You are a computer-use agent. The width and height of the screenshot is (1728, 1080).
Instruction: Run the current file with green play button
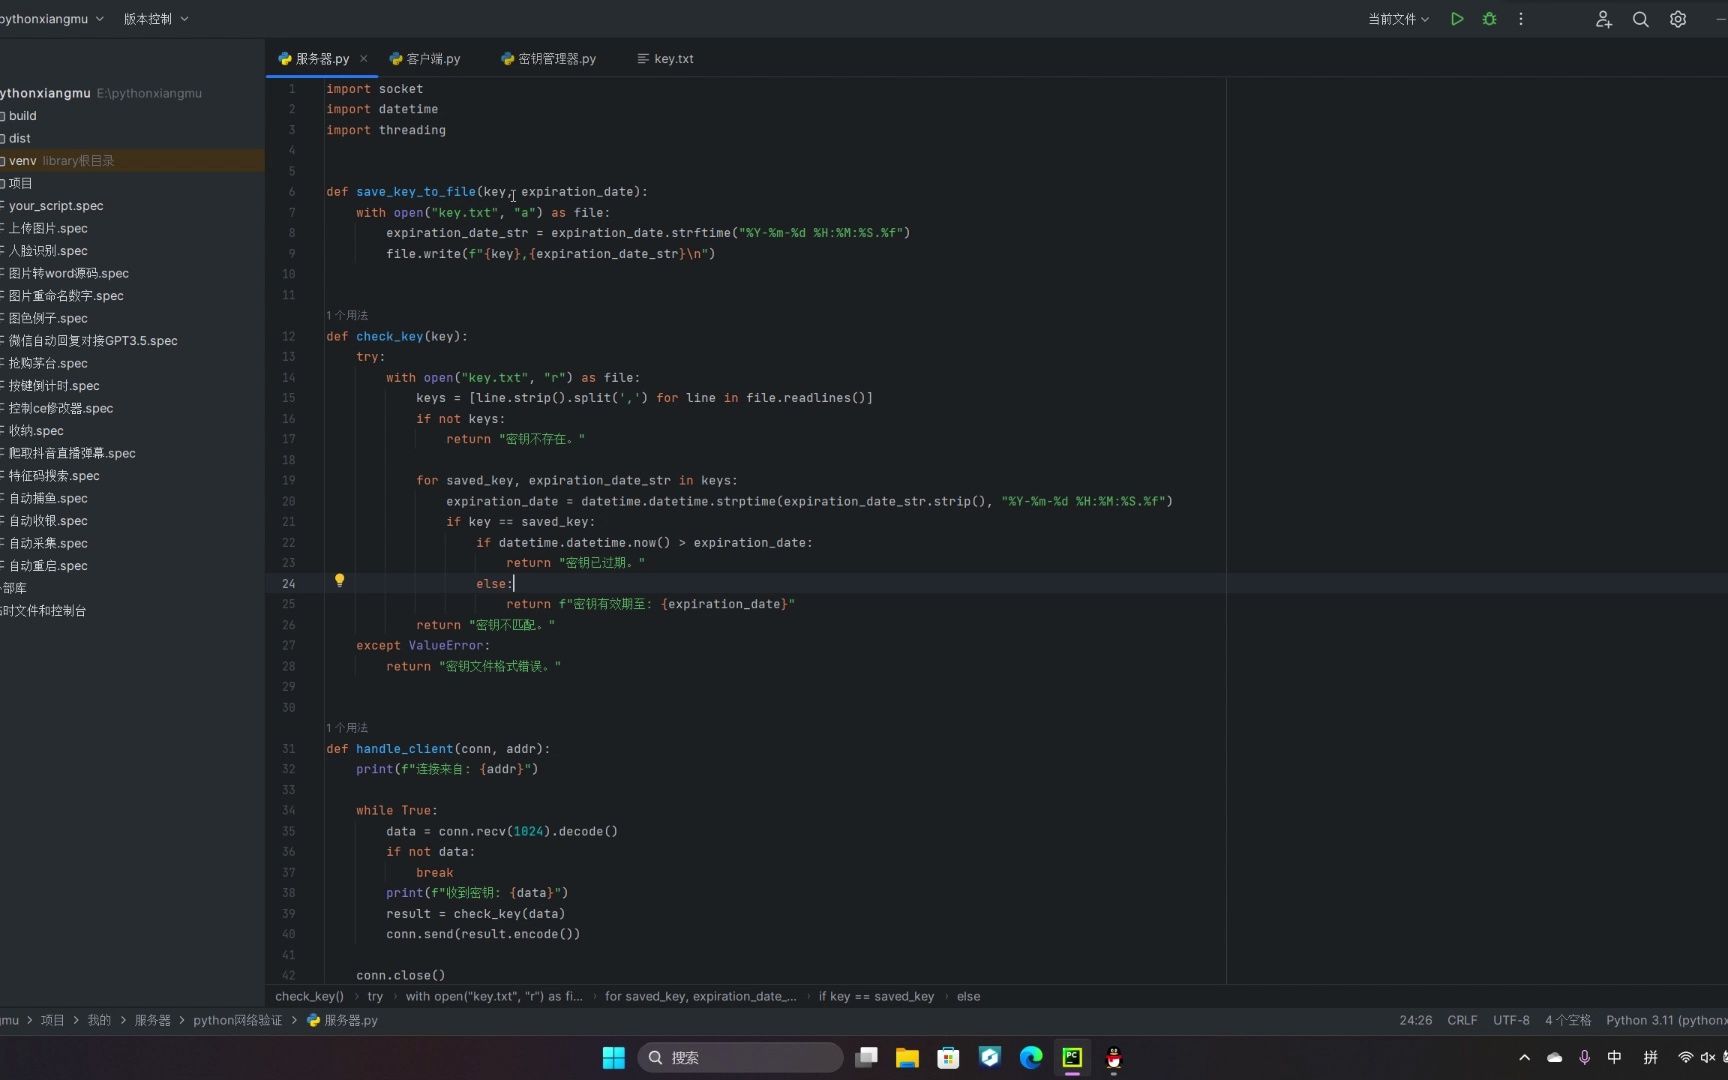tap(1457, 19)
